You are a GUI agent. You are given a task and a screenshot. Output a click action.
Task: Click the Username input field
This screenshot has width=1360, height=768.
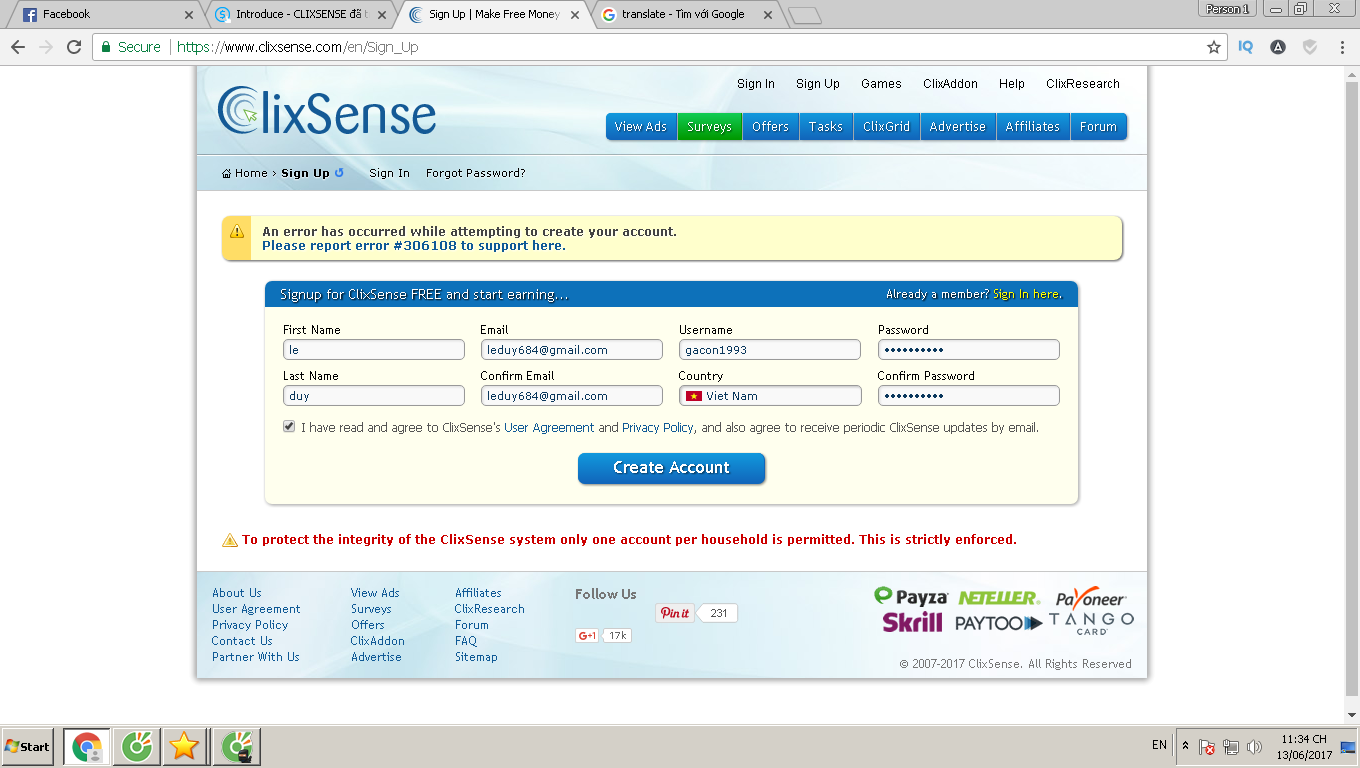(770, 350)
